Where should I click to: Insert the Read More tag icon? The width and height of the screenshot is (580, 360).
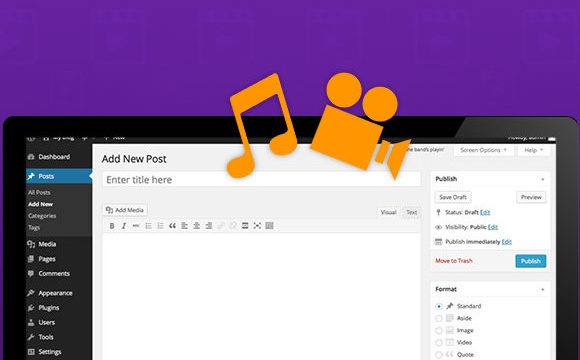[x=245, y=226]
